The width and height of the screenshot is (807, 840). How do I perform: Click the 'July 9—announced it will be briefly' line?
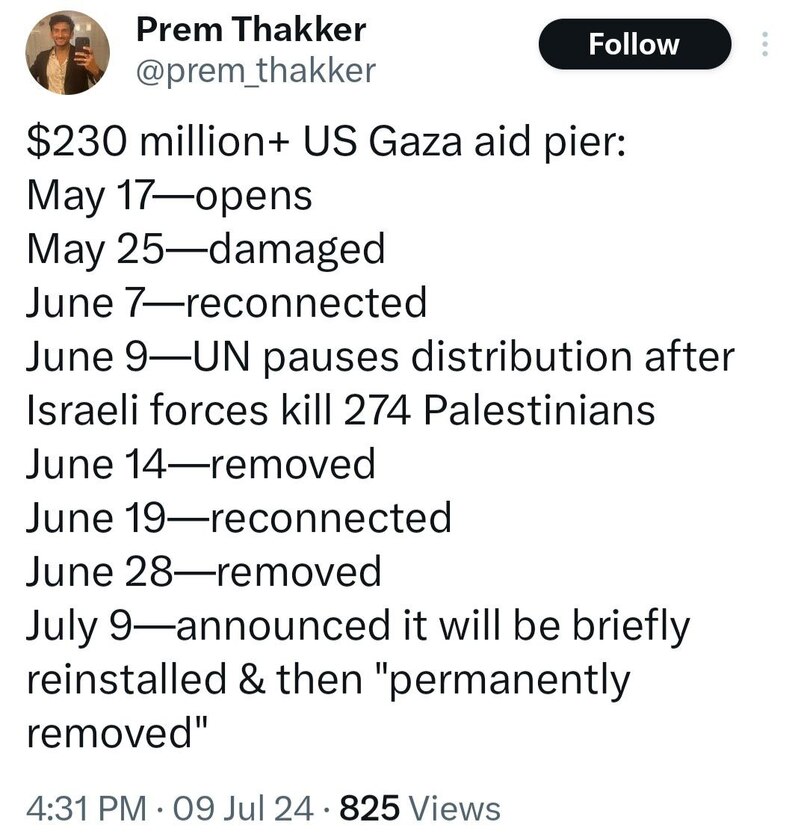[358, 627]
